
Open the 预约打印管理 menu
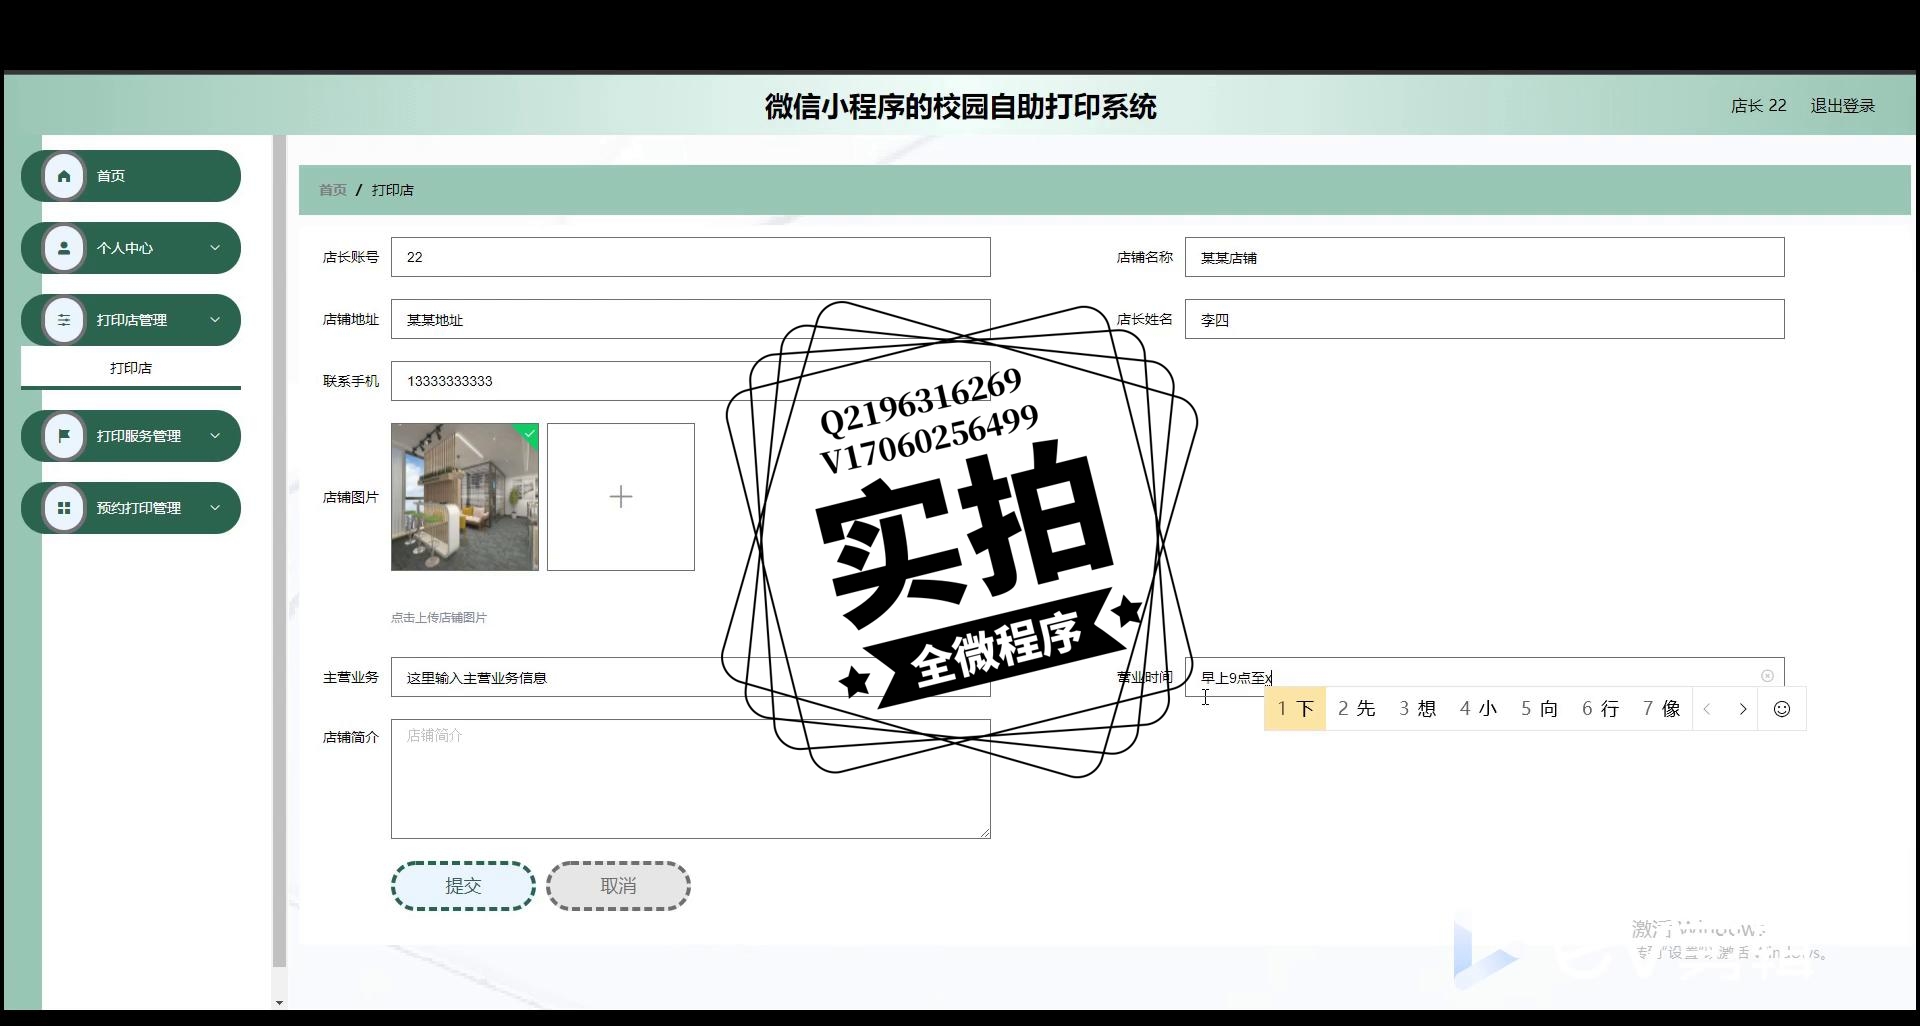click(x=131, y=508)
